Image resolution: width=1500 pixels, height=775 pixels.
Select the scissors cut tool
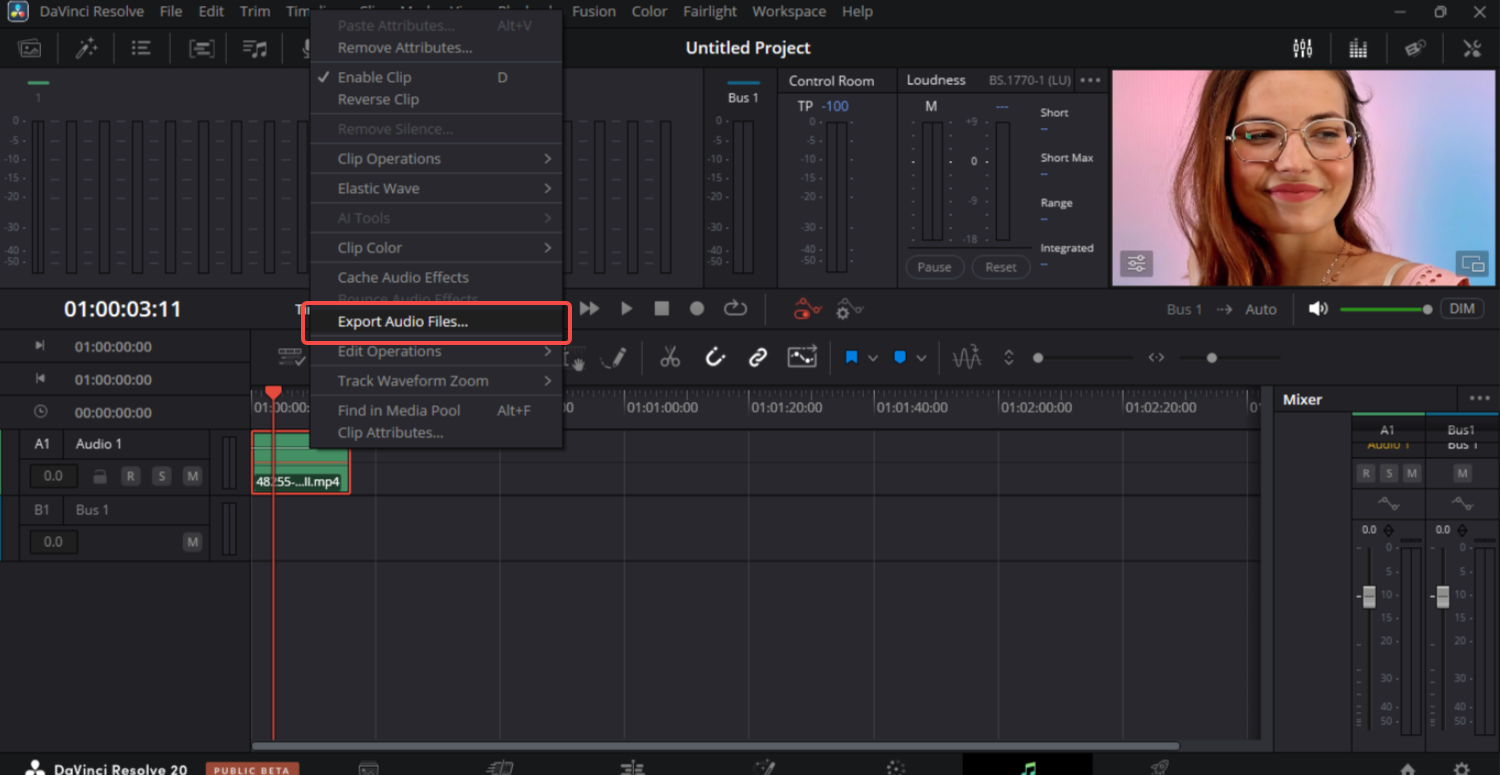669,357
